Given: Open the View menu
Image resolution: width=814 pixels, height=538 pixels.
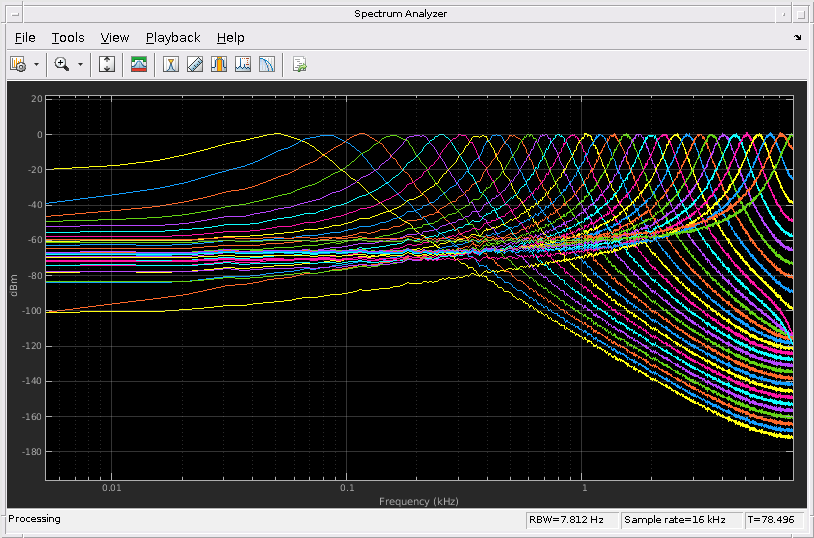Looking at the screenshot, I should coord(115,37).
